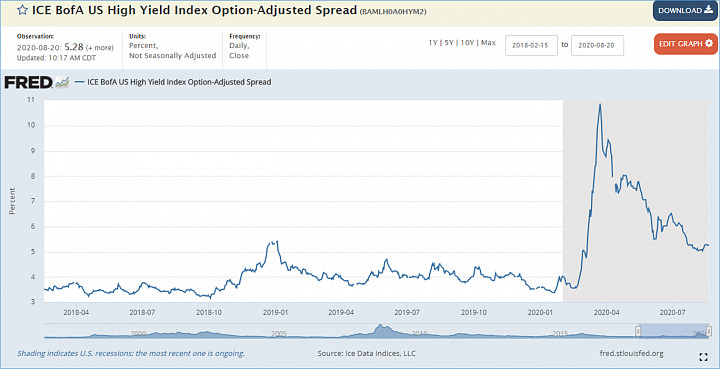Click the end date field 2020-08-20
The height and width of the screenshot is (369, 720).
(597, 45)
